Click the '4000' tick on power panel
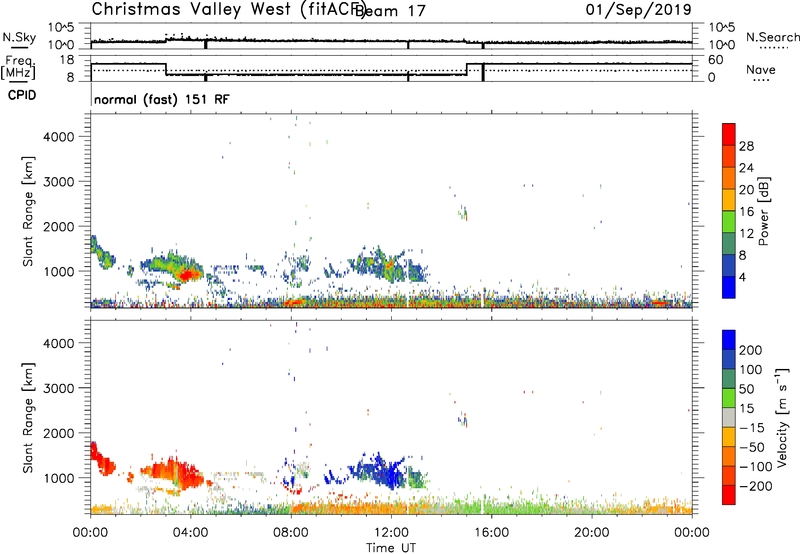This screenshot has height=554, width=800. (x=58, y=137)
